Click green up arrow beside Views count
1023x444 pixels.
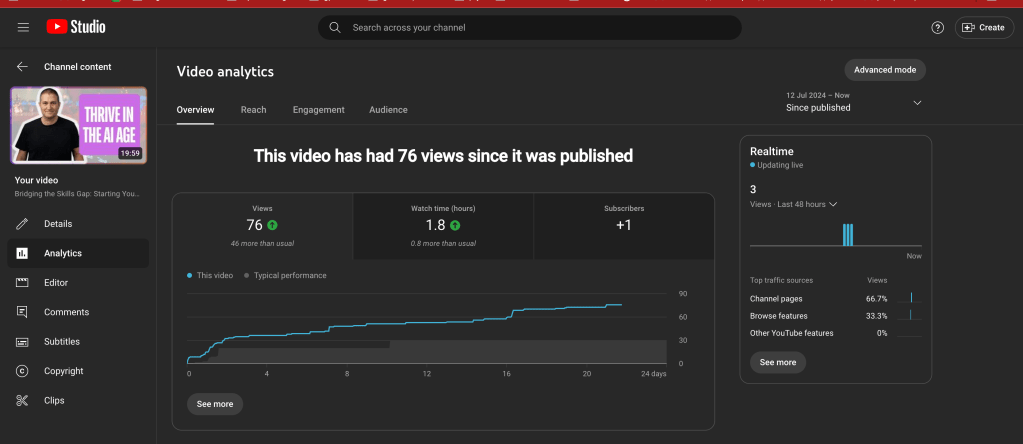tap(272, 226)
